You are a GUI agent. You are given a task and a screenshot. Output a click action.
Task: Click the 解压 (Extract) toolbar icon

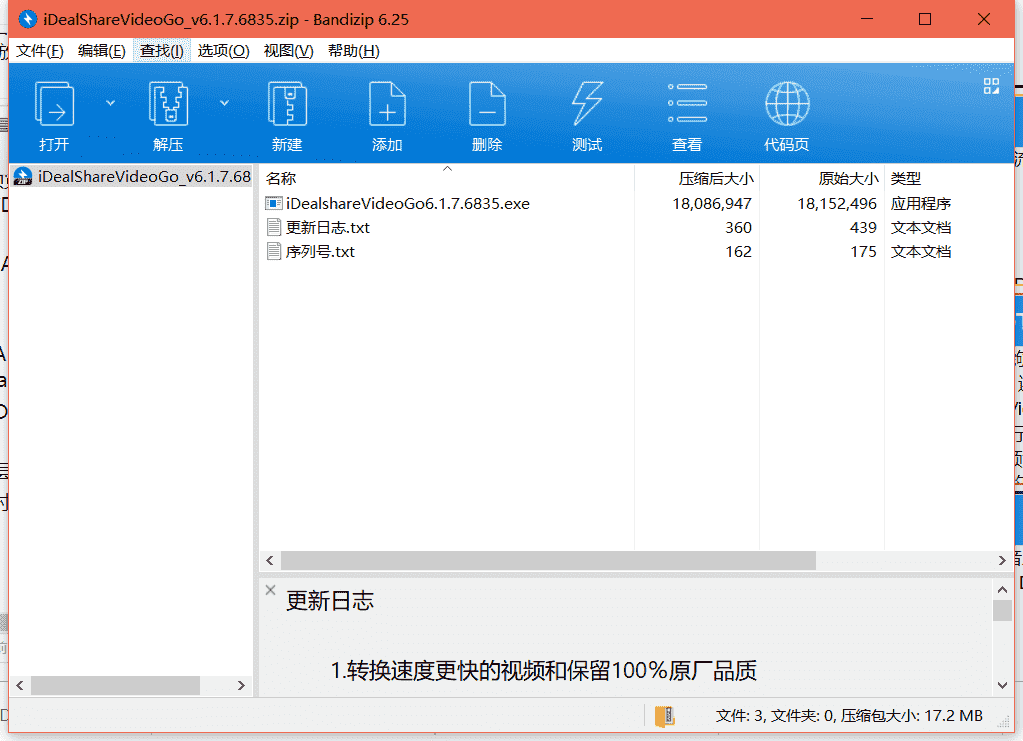pyautogui.click(x=168, y=104)
